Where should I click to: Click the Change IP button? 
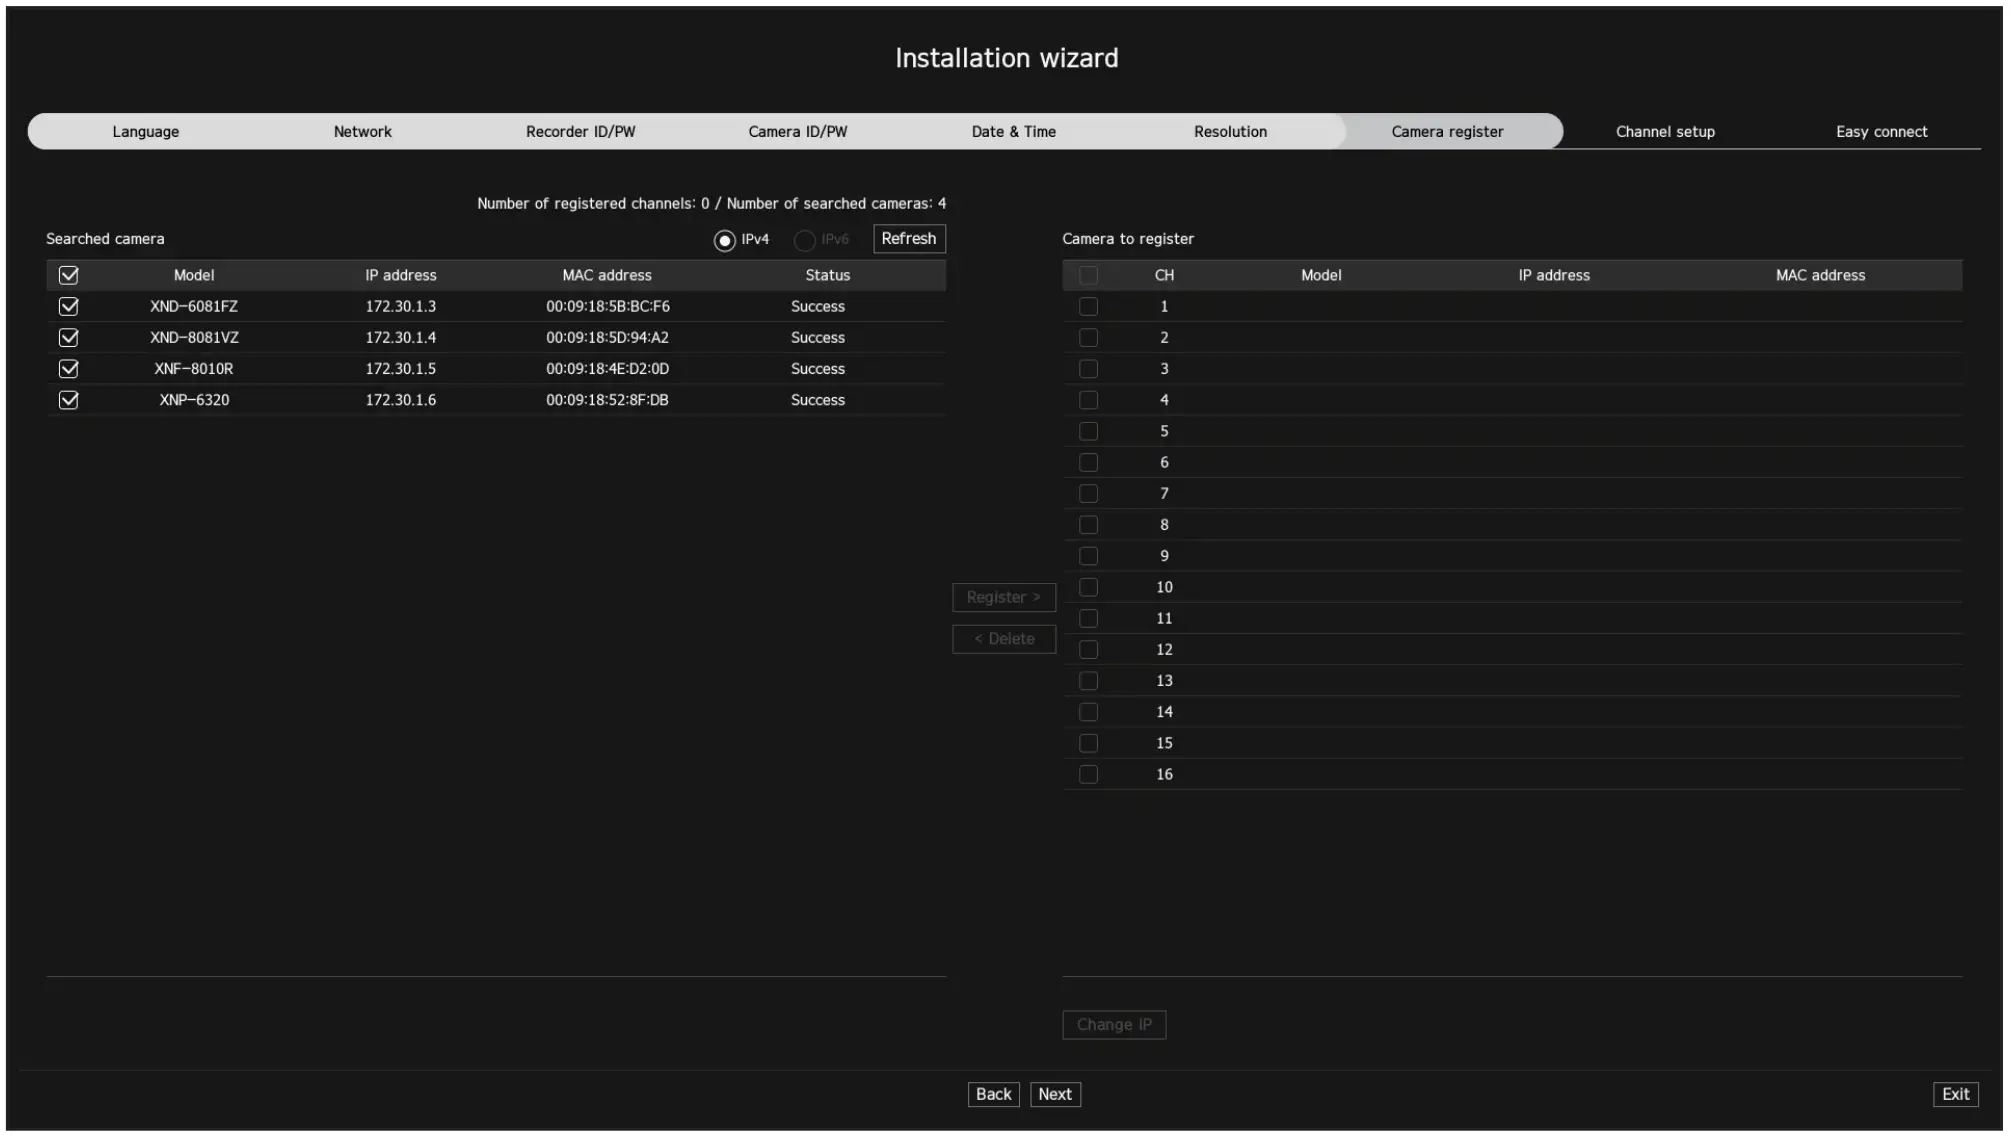coord(1113,1024)
